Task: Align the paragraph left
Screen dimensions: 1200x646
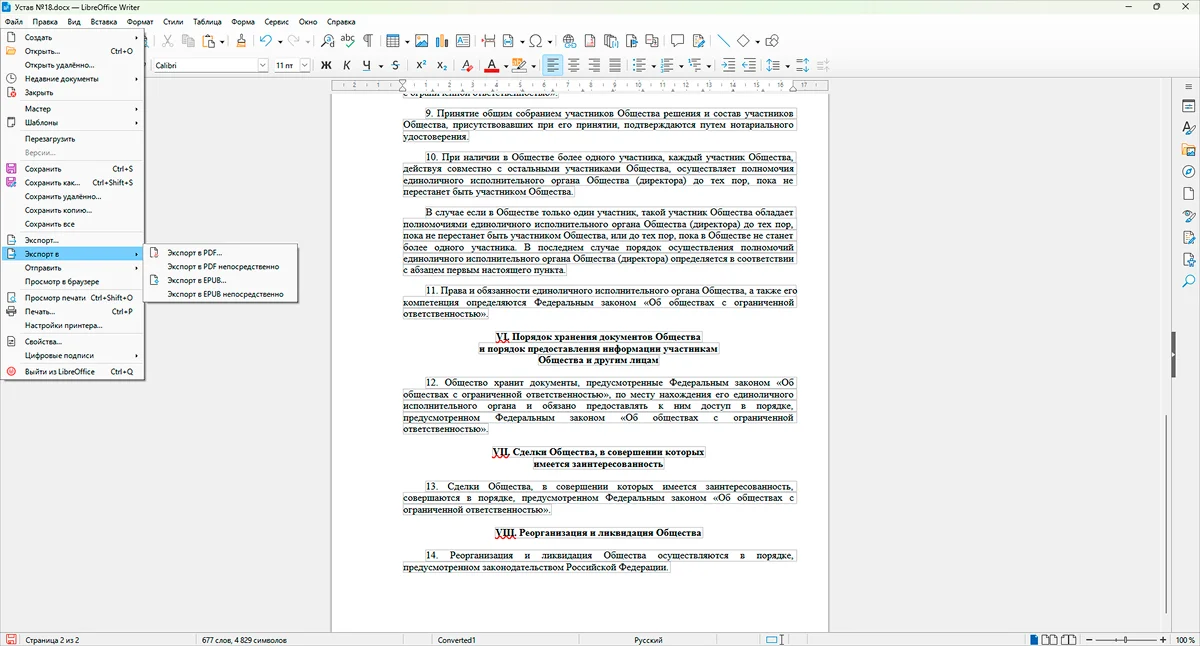Action: (553, 65)
